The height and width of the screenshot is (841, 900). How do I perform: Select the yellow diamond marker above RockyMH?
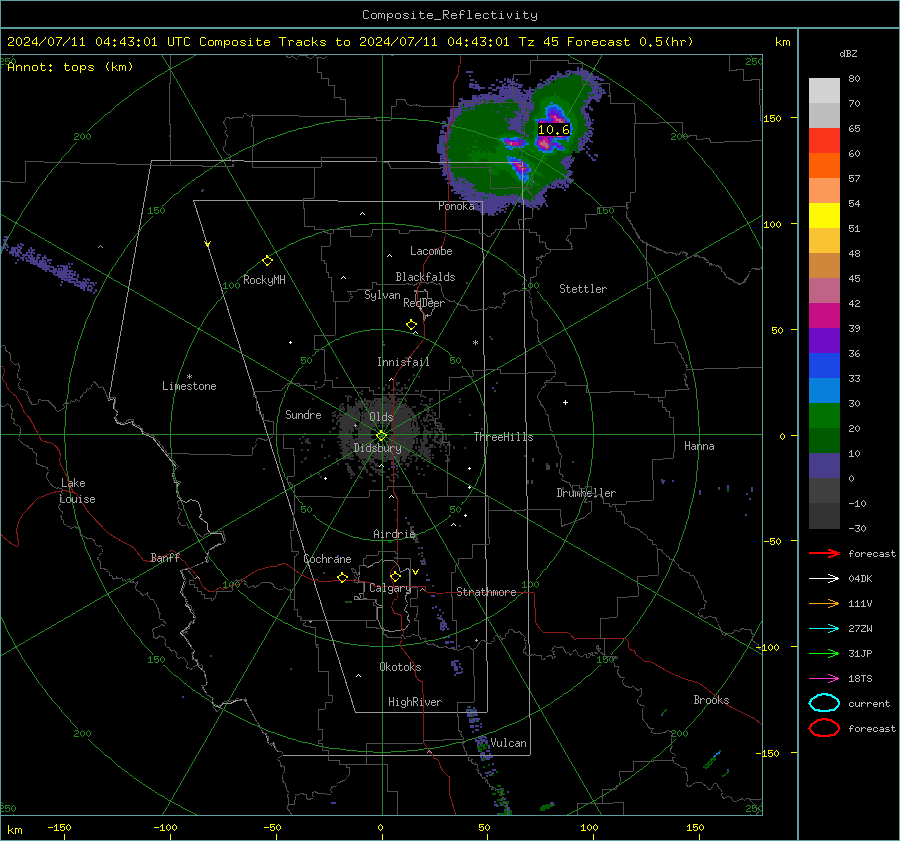click(x=267, y=261)
